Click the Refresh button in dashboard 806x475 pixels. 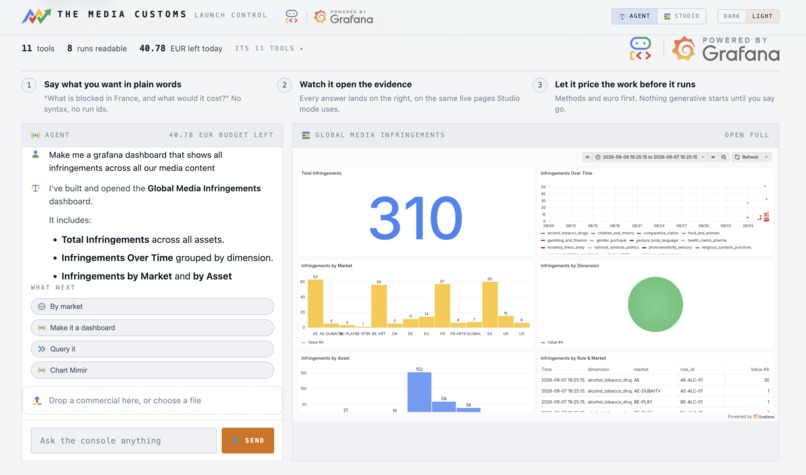[x=746, y=157]
